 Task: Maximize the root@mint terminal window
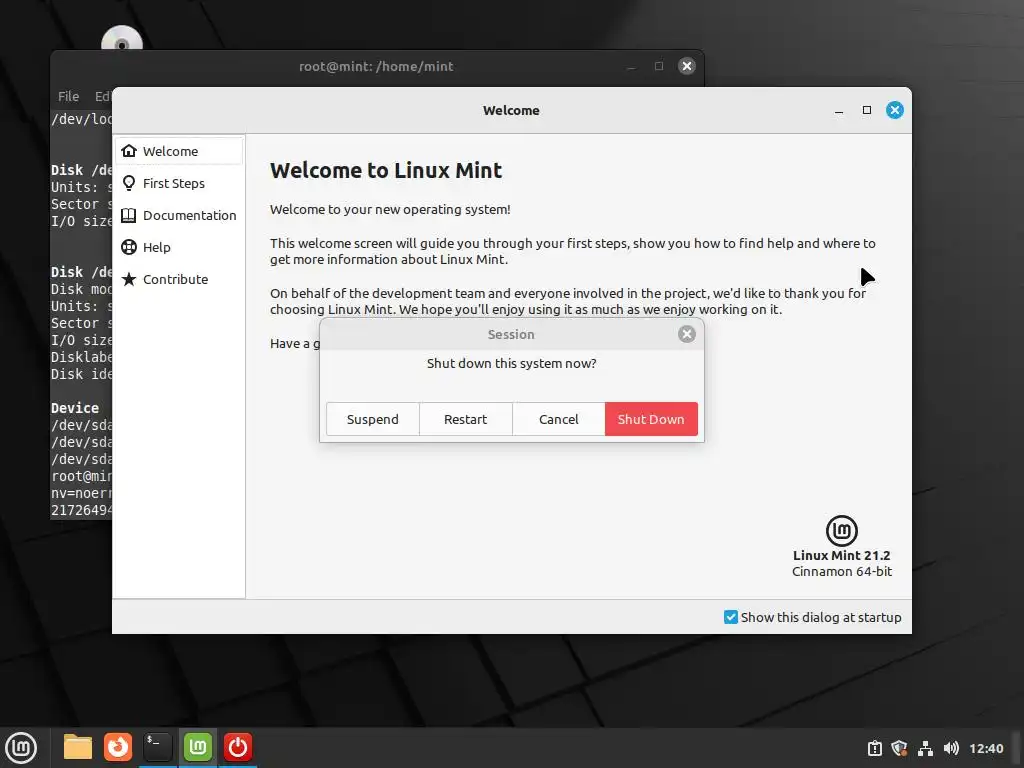(x=659, y=66)
